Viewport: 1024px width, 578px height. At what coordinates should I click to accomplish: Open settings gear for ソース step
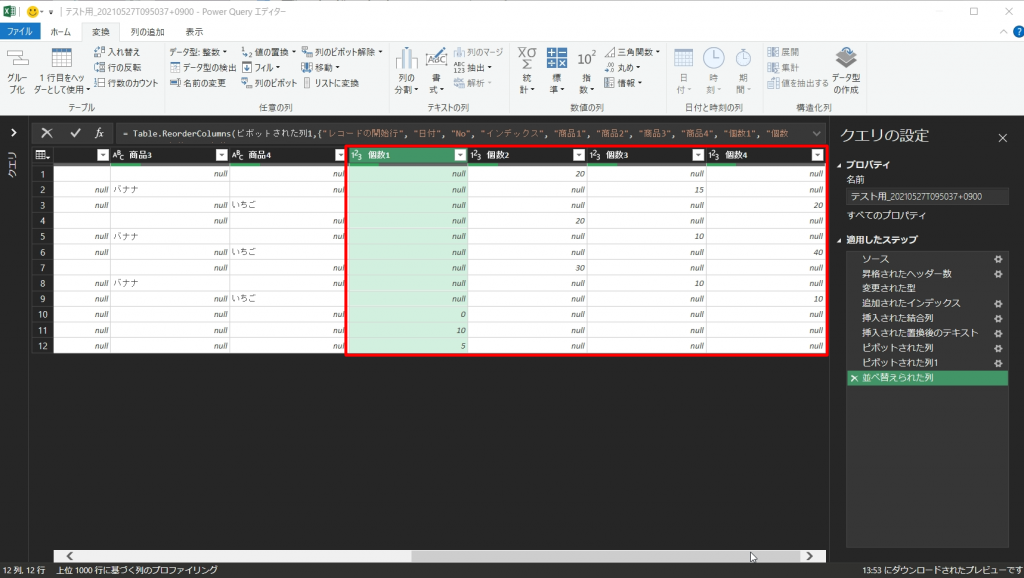[997, 259]
